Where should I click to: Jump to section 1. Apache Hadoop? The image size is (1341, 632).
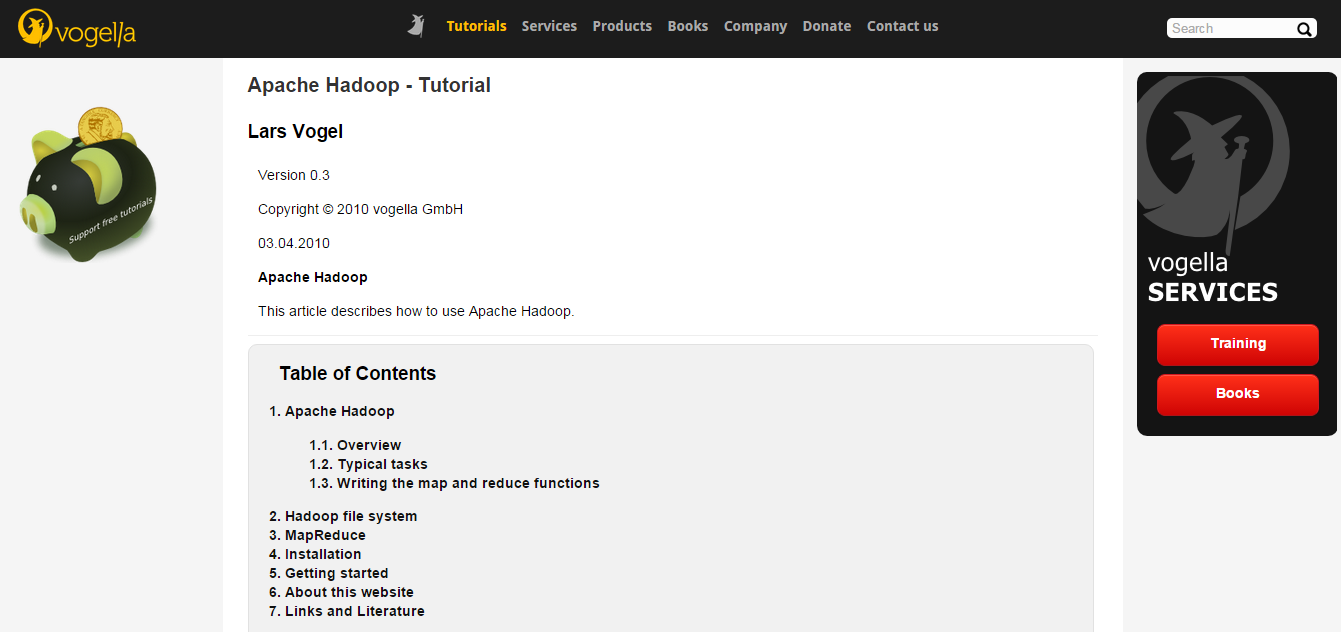point(332,411)
